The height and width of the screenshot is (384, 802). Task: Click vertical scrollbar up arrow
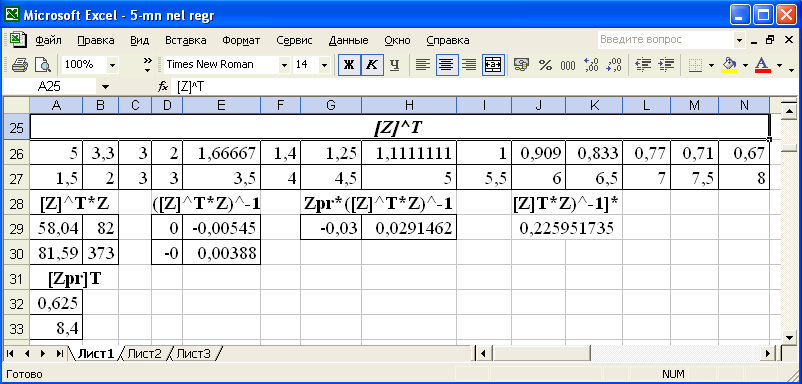(x=790, y=110)
